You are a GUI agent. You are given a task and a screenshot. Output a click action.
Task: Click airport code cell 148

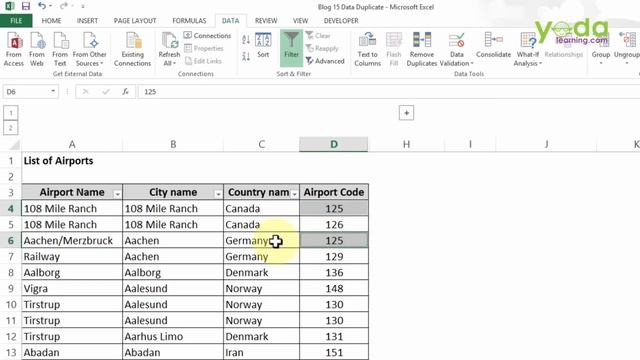334,289
